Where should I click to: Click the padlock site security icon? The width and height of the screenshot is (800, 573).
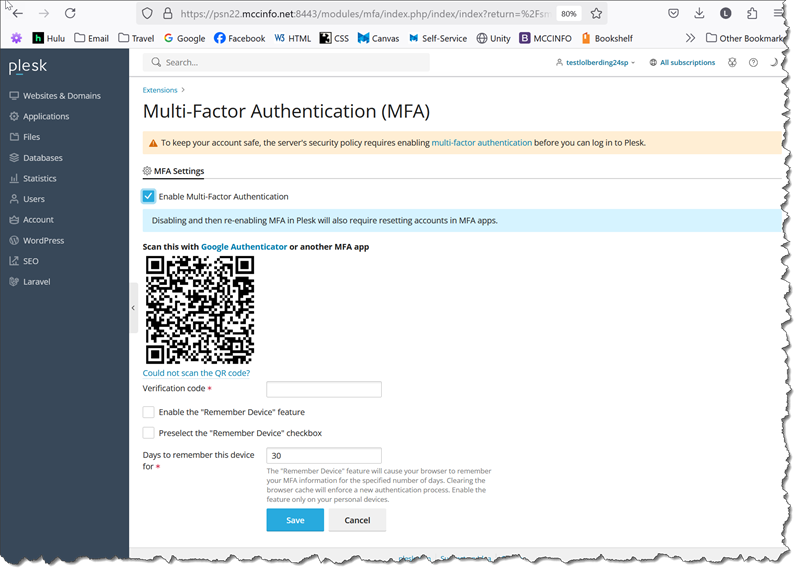167,14
